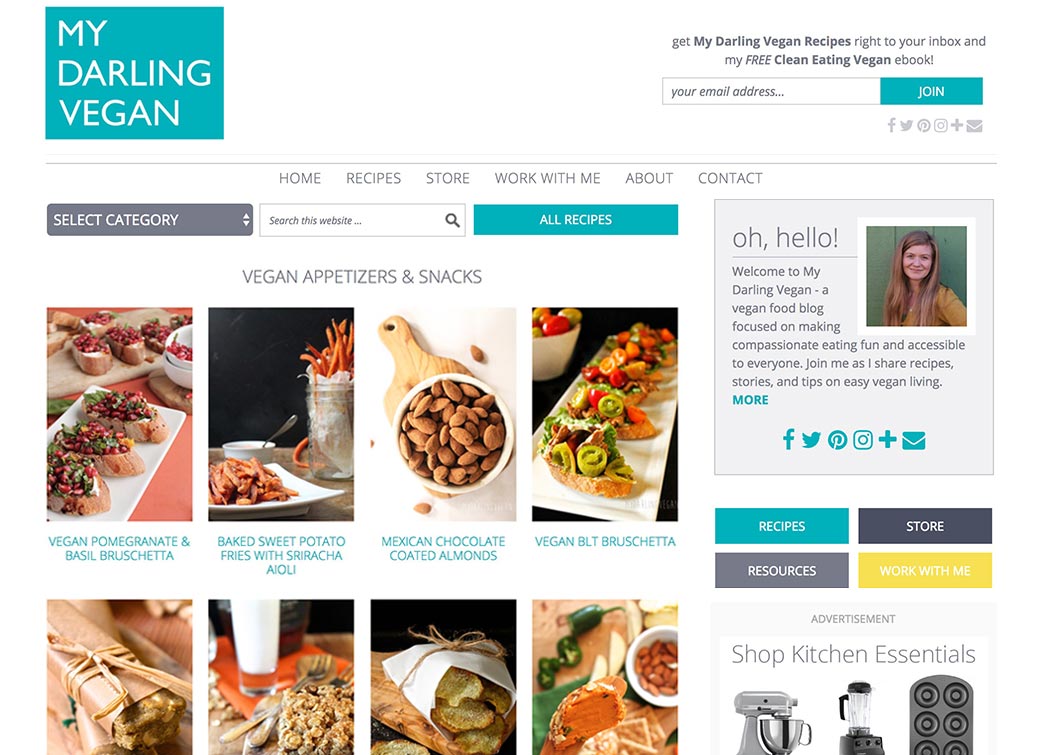Click the gray Facebook icon under Join
This screenshot has height=755, width=1040.
(891, 125)
